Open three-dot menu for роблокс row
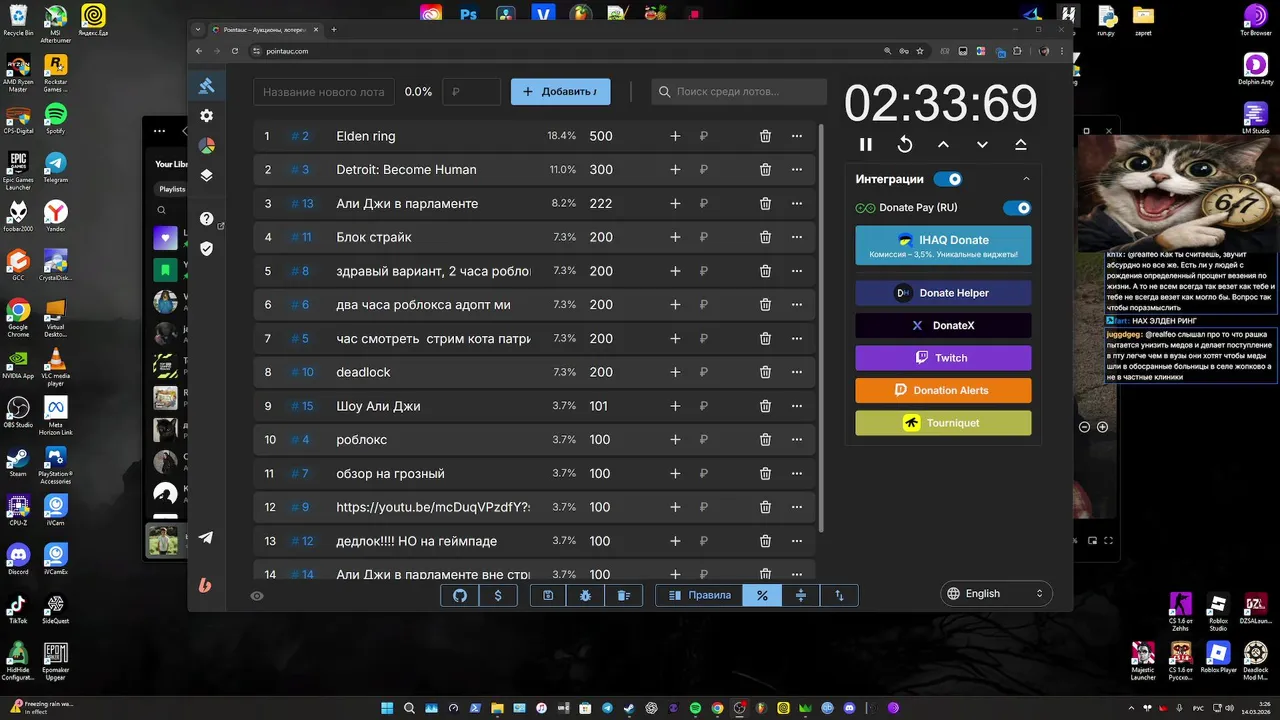This screenshot has width=1280, height=720. [797, 440]
